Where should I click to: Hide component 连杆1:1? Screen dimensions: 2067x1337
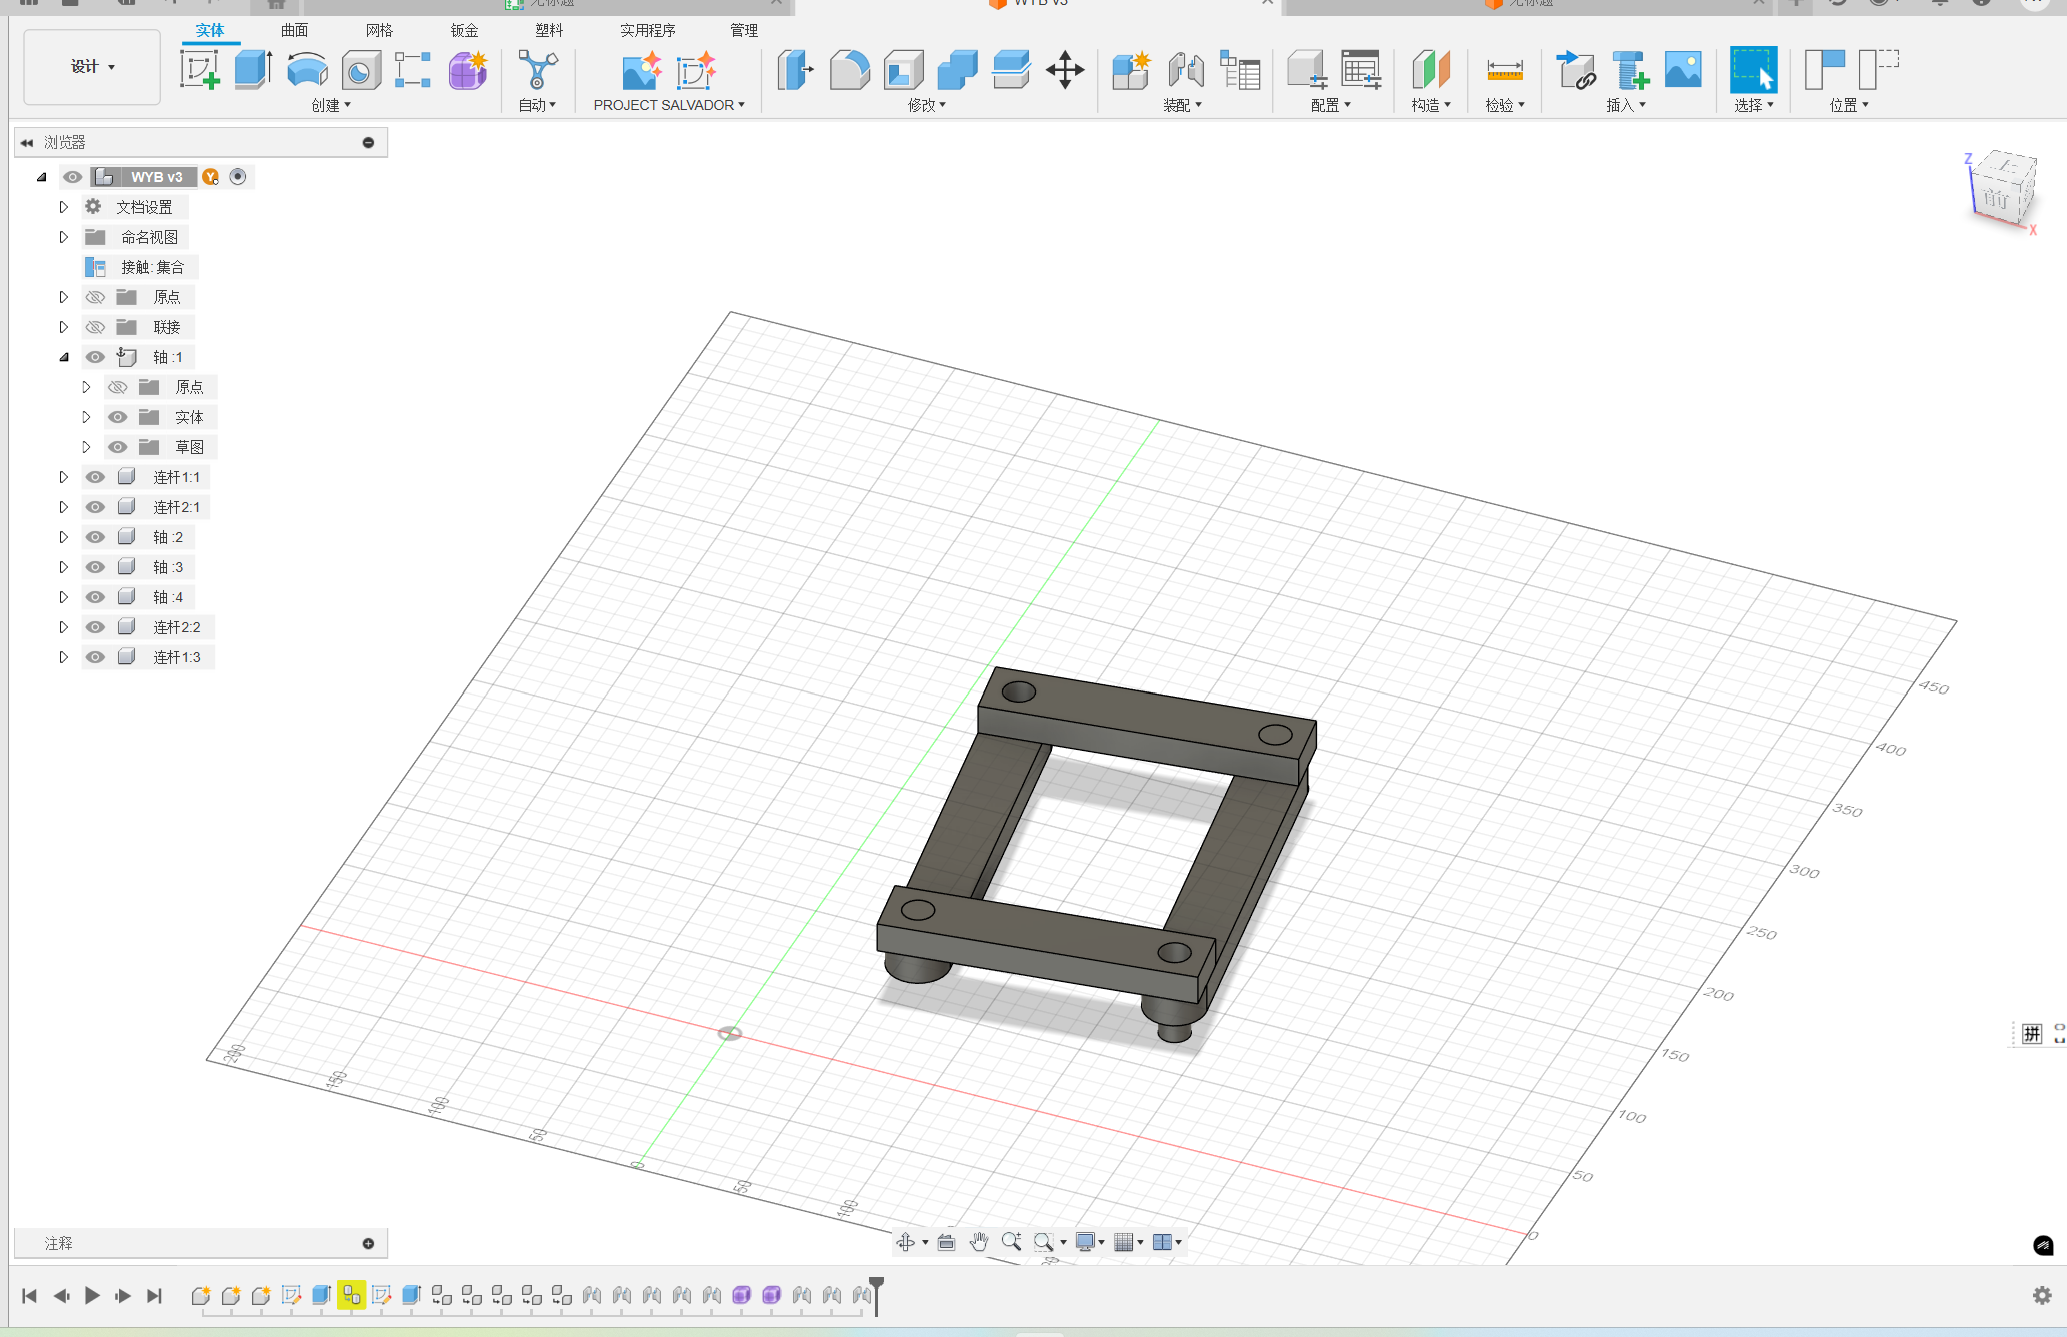coord(95,477)
